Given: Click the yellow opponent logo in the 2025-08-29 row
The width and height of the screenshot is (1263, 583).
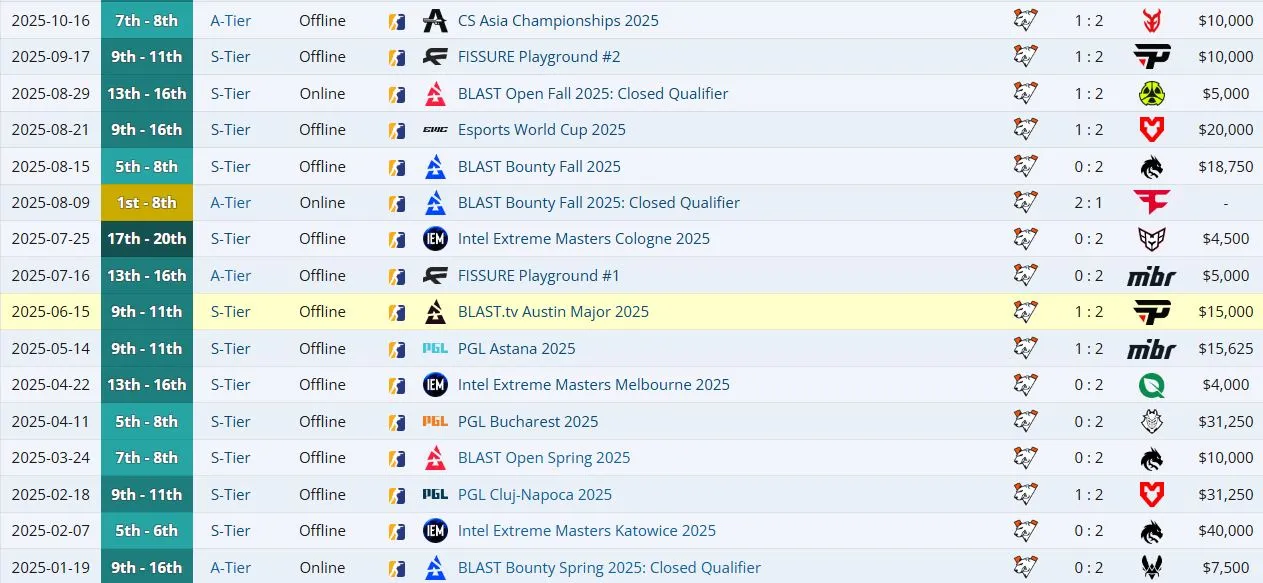Looking at the screenshot, I should 1153,94.
